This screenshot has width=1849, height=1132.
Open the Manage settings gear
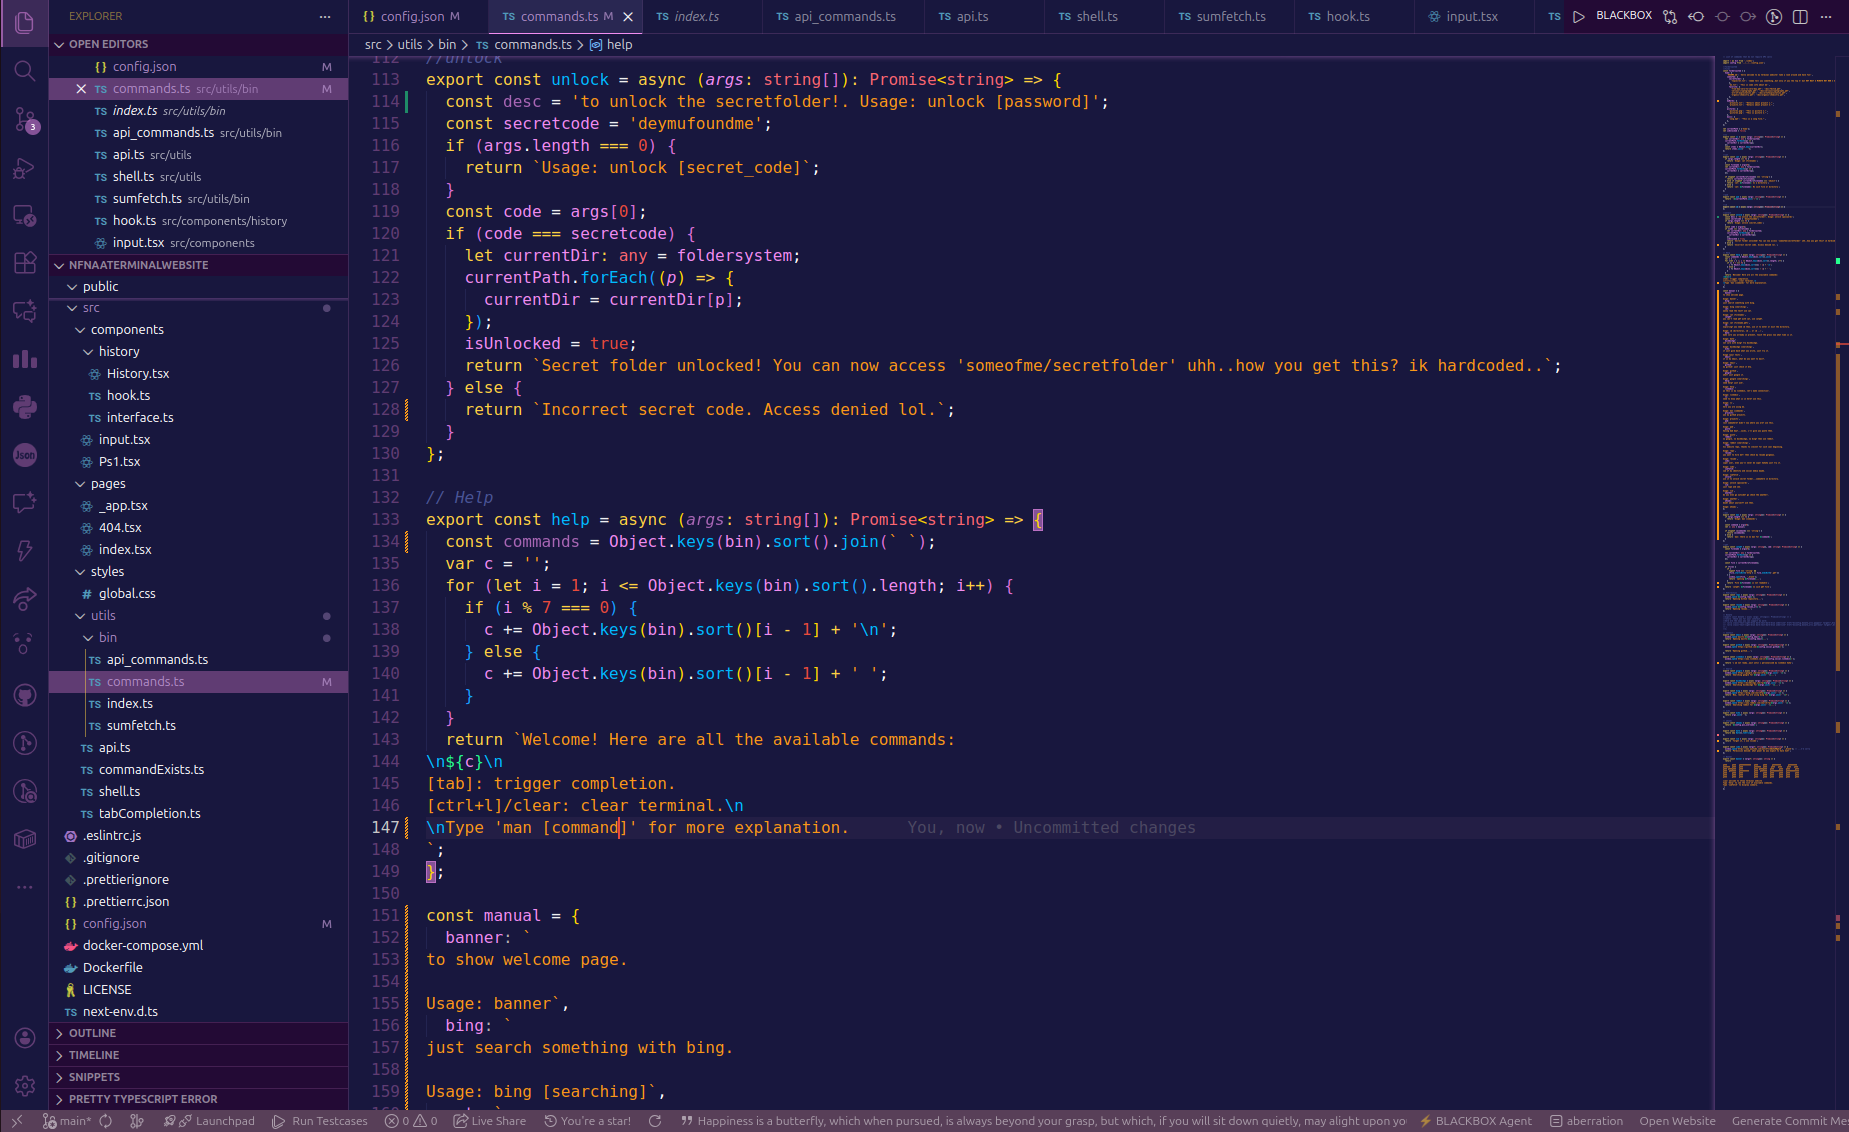[x=25, y=1085]
